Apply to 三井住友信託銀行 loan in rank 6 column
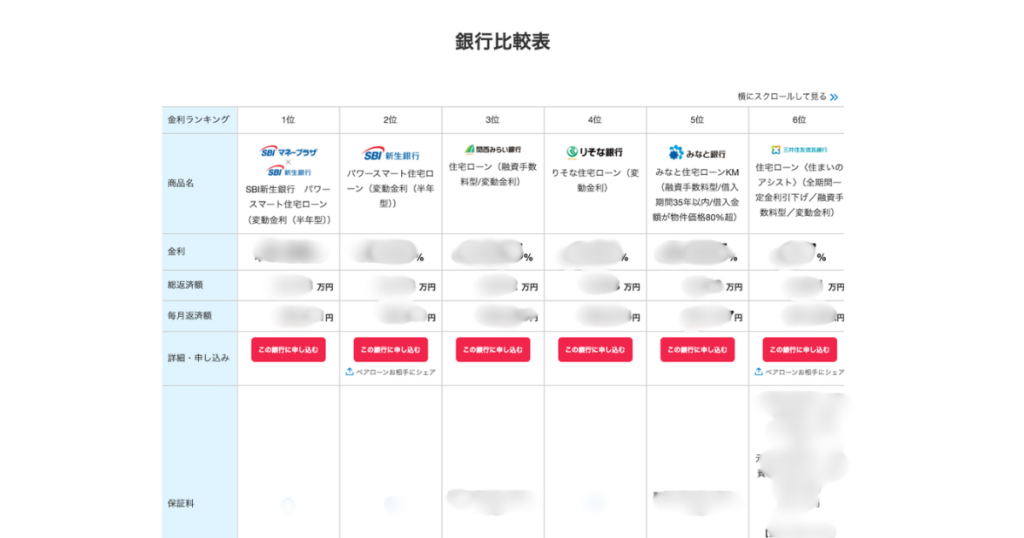The height and width of the screenshot is (538, 1024). click(x=799, y=349)
